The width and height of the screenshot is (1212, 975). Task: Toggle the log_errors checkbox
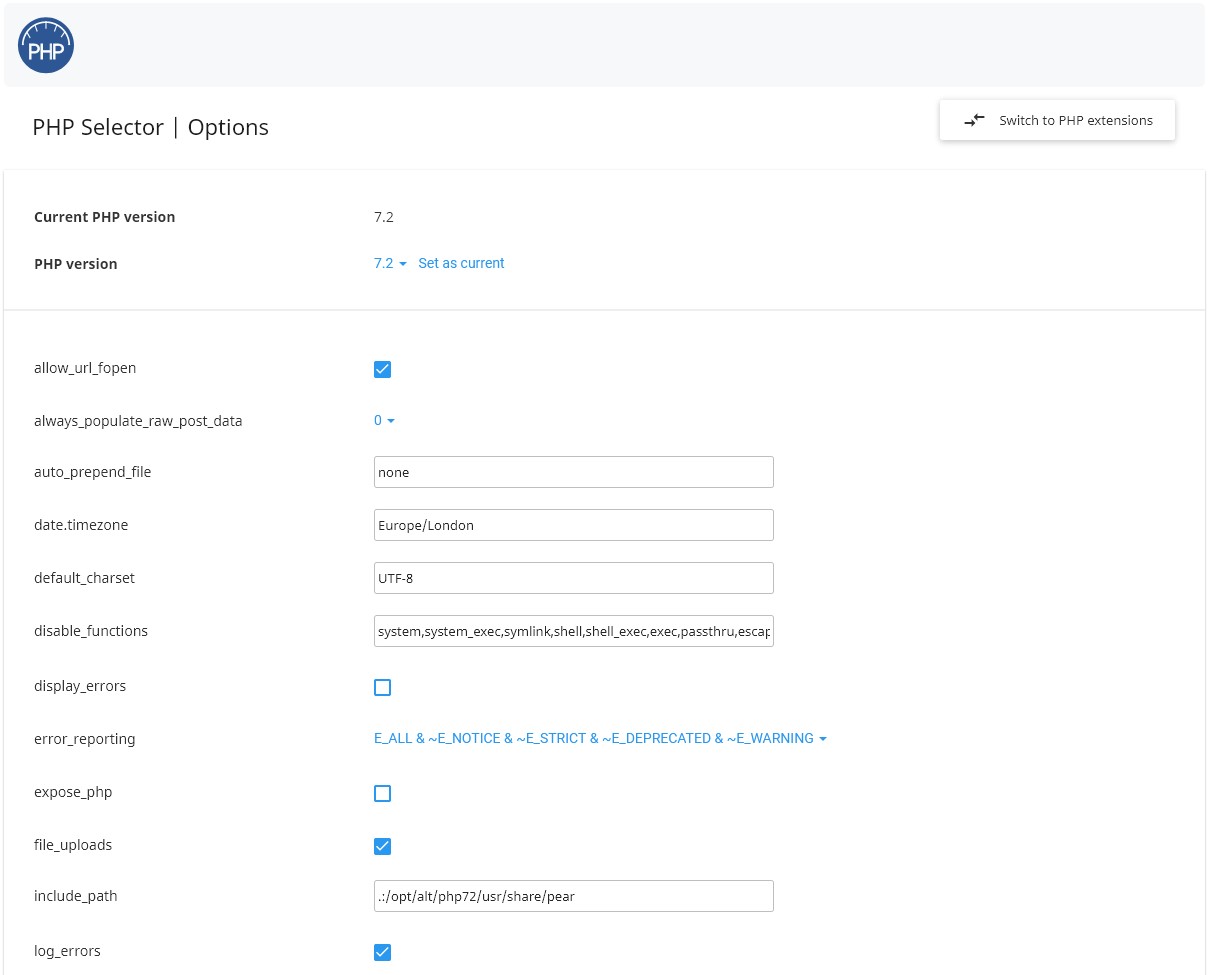[382, 952]
